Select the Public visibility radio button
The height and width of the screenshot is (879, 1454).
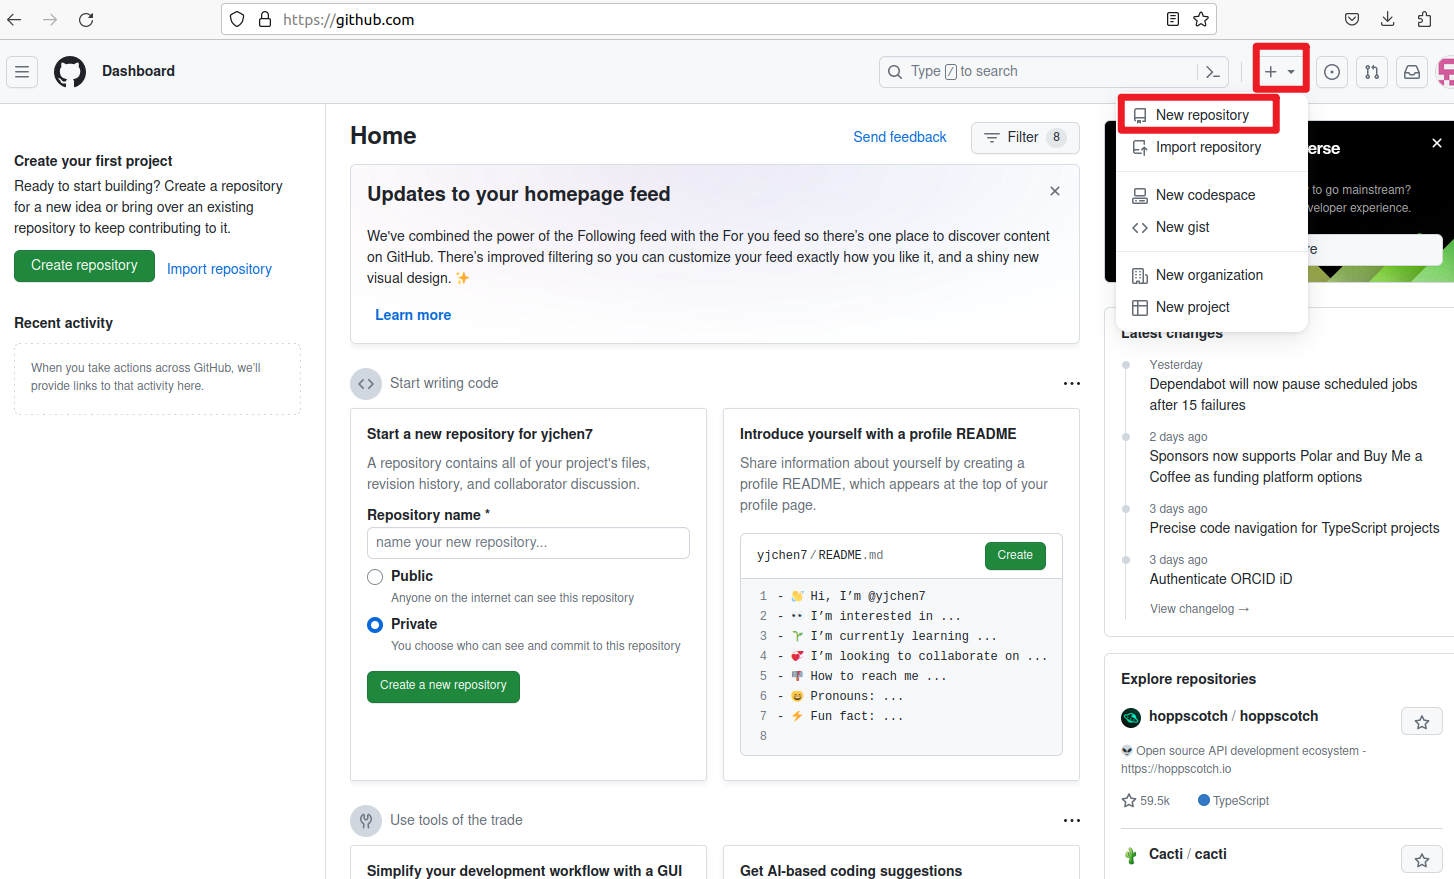point(375,577)
